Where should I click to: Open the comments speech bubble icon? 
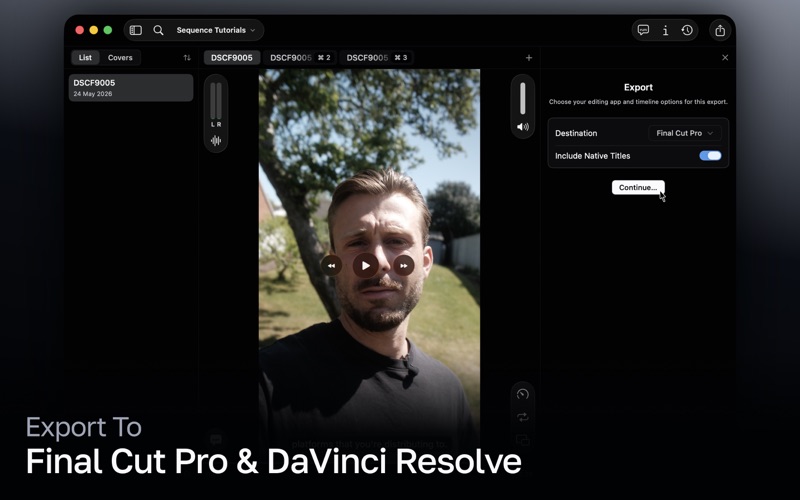click(643, 30)
